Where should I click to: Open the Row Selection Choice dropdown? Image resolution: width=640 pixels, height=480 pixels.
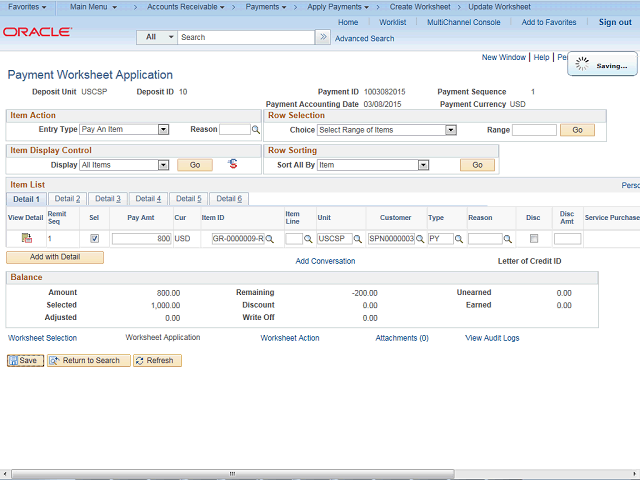(x=451, y=130)
